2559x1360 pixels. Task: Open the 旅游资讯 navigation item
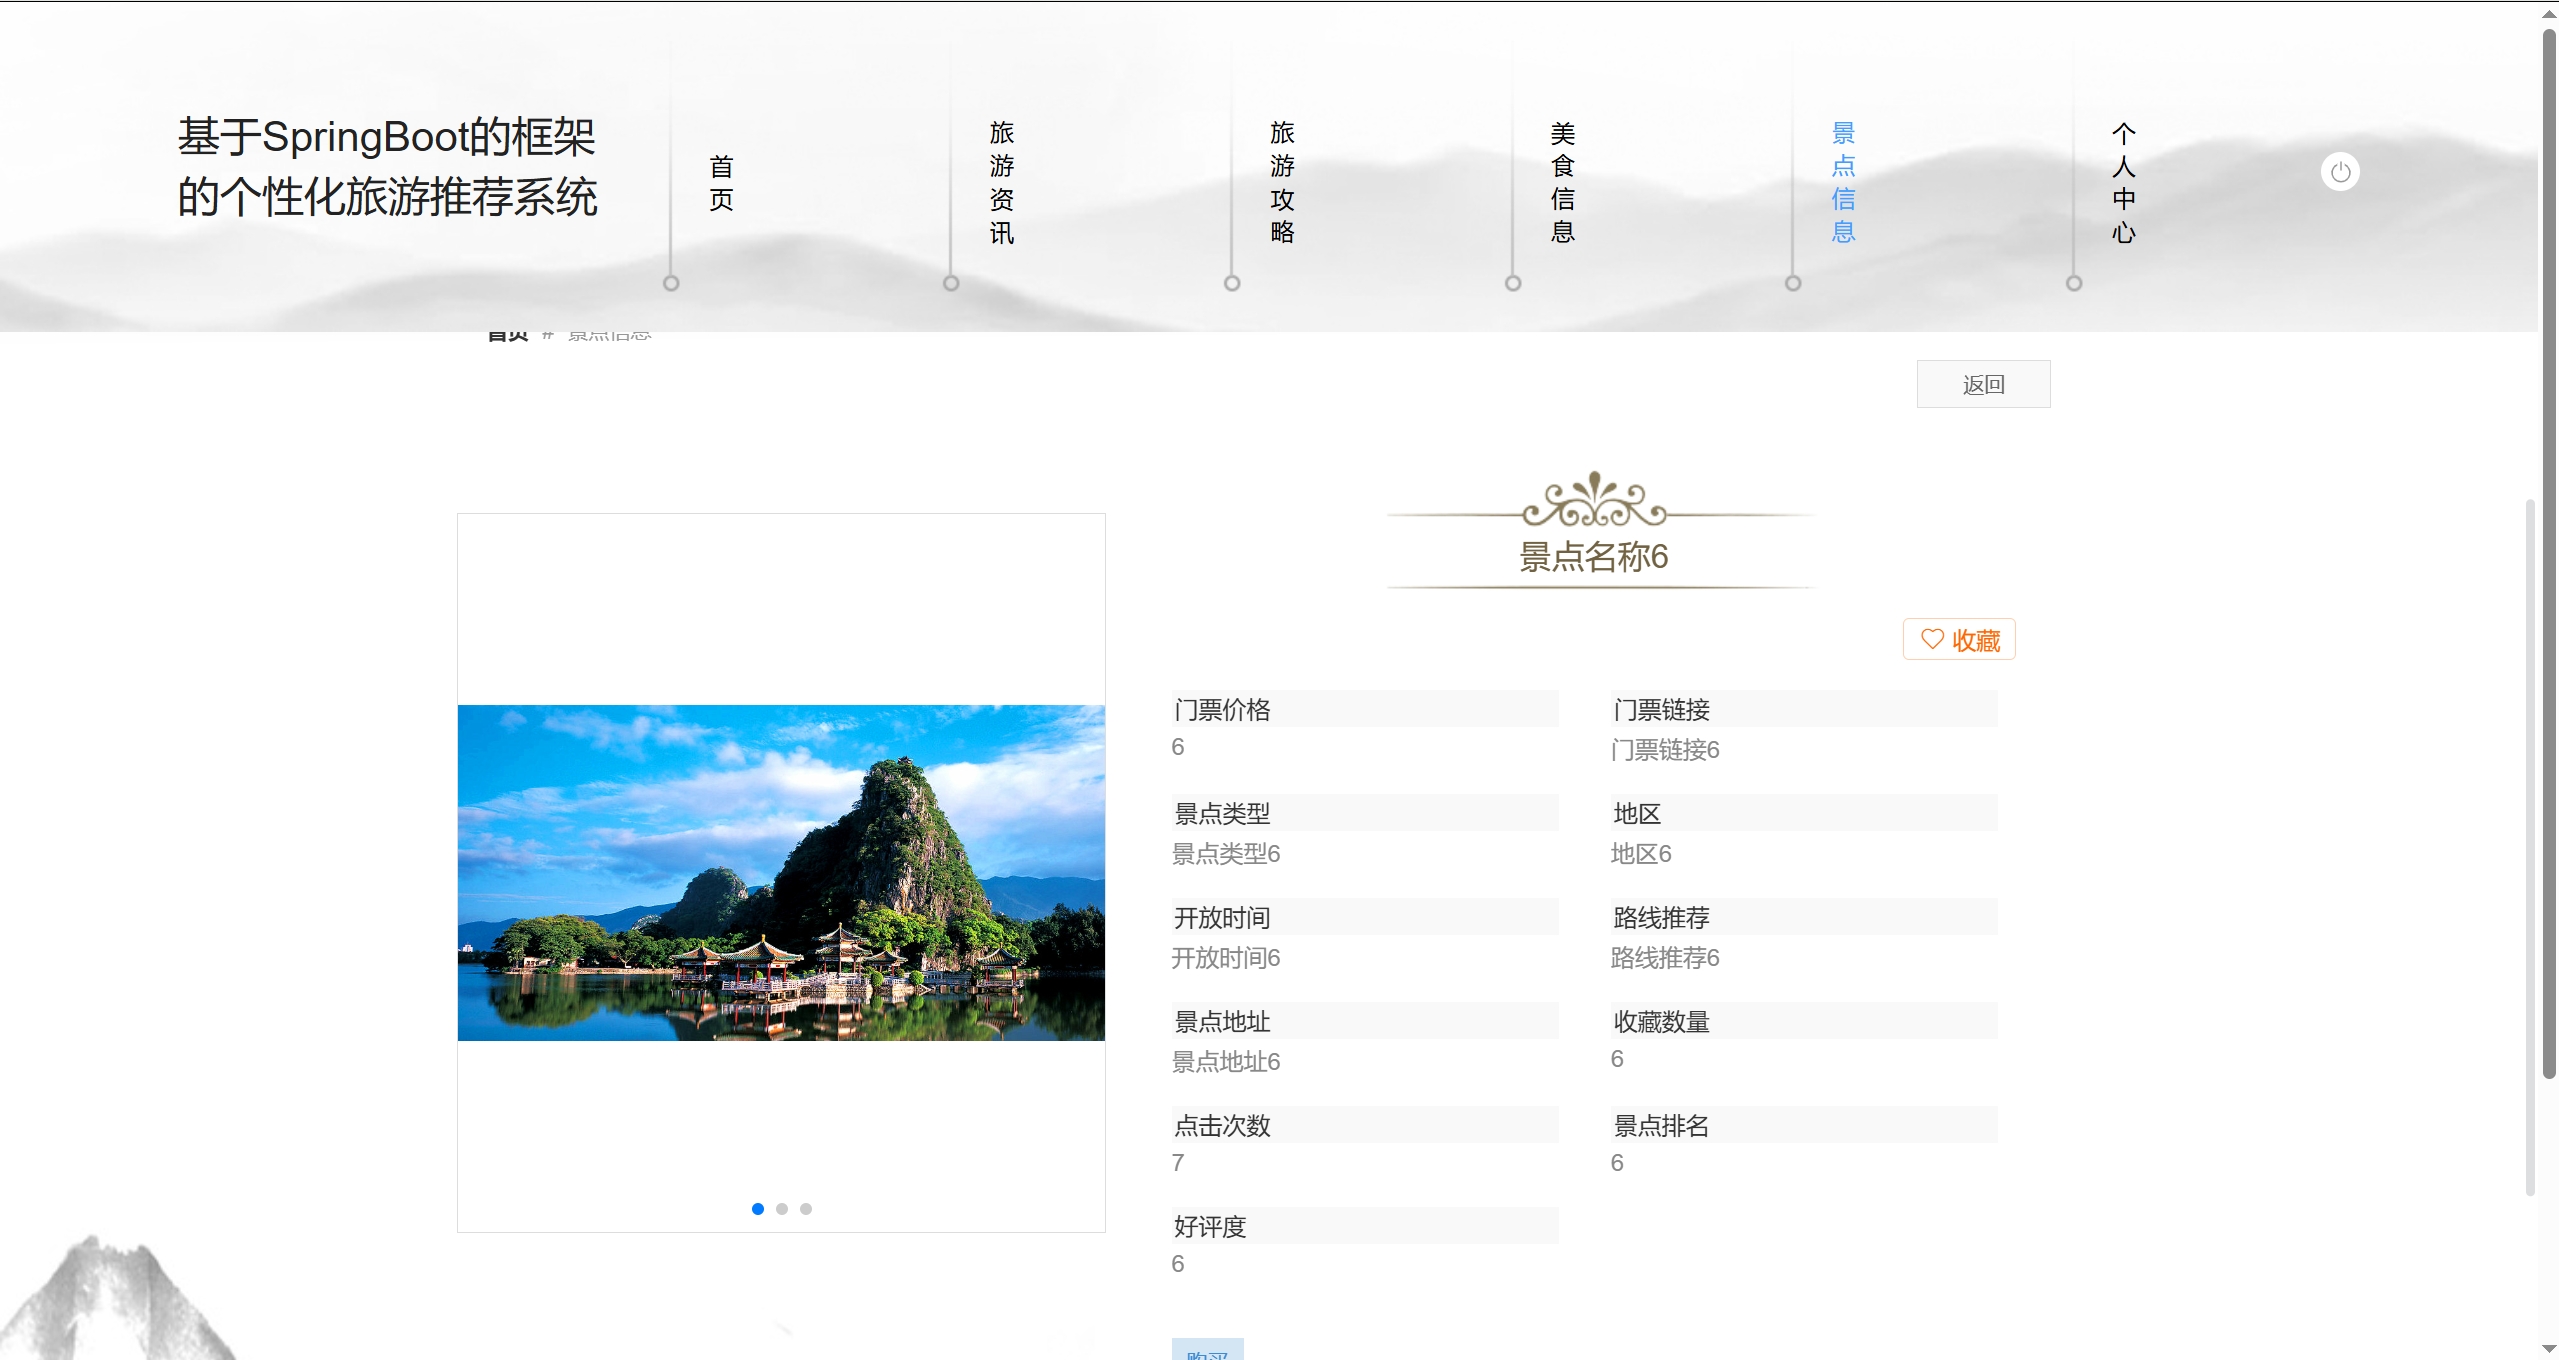pos(1001,183)
